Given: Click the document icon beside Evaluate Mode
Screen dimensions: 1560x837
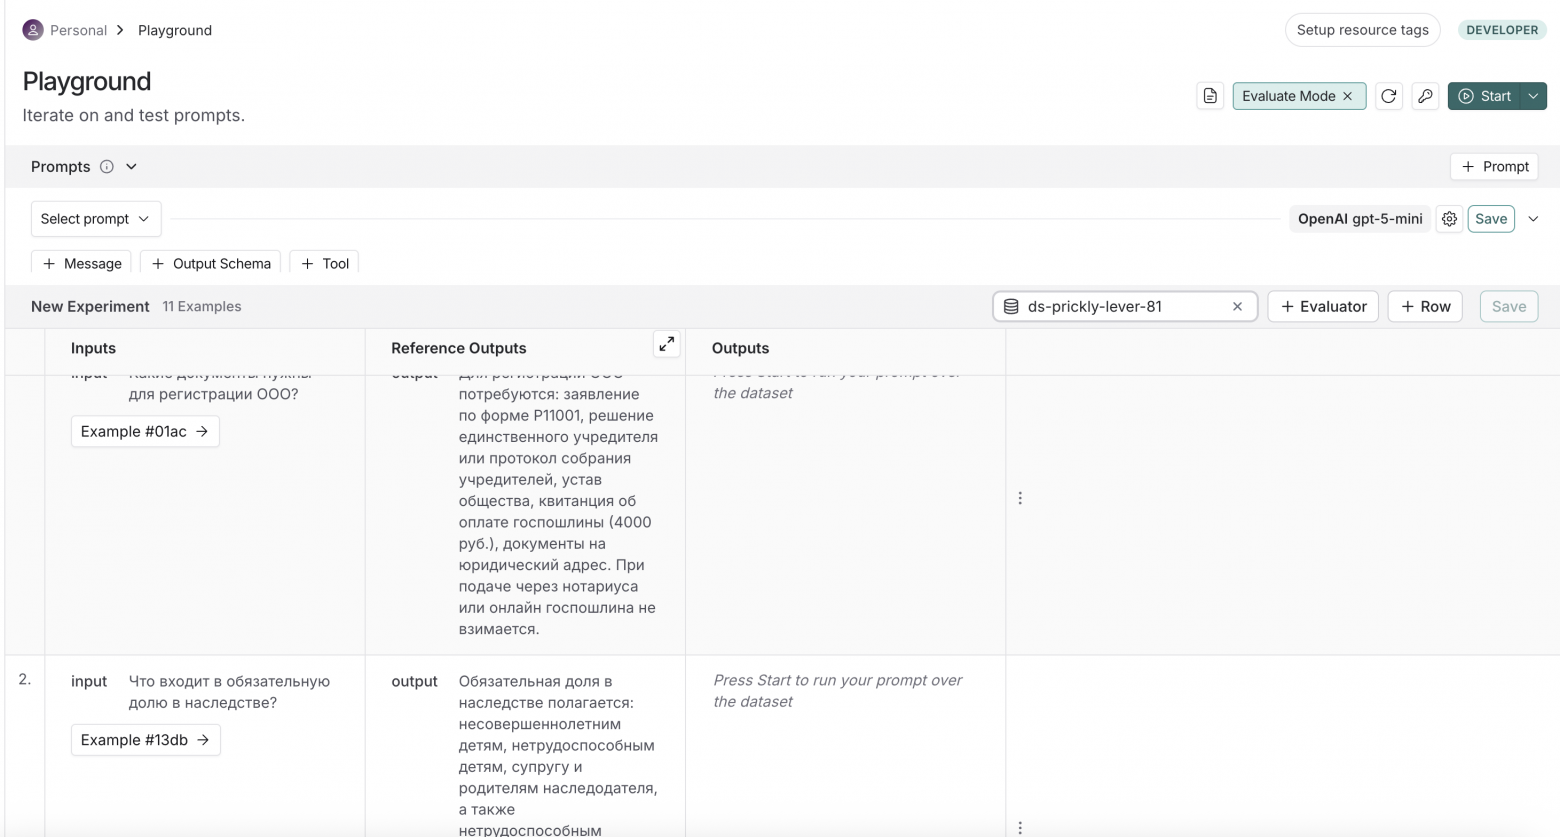Looking at the screenshot, I should [x=1210, y=96].
